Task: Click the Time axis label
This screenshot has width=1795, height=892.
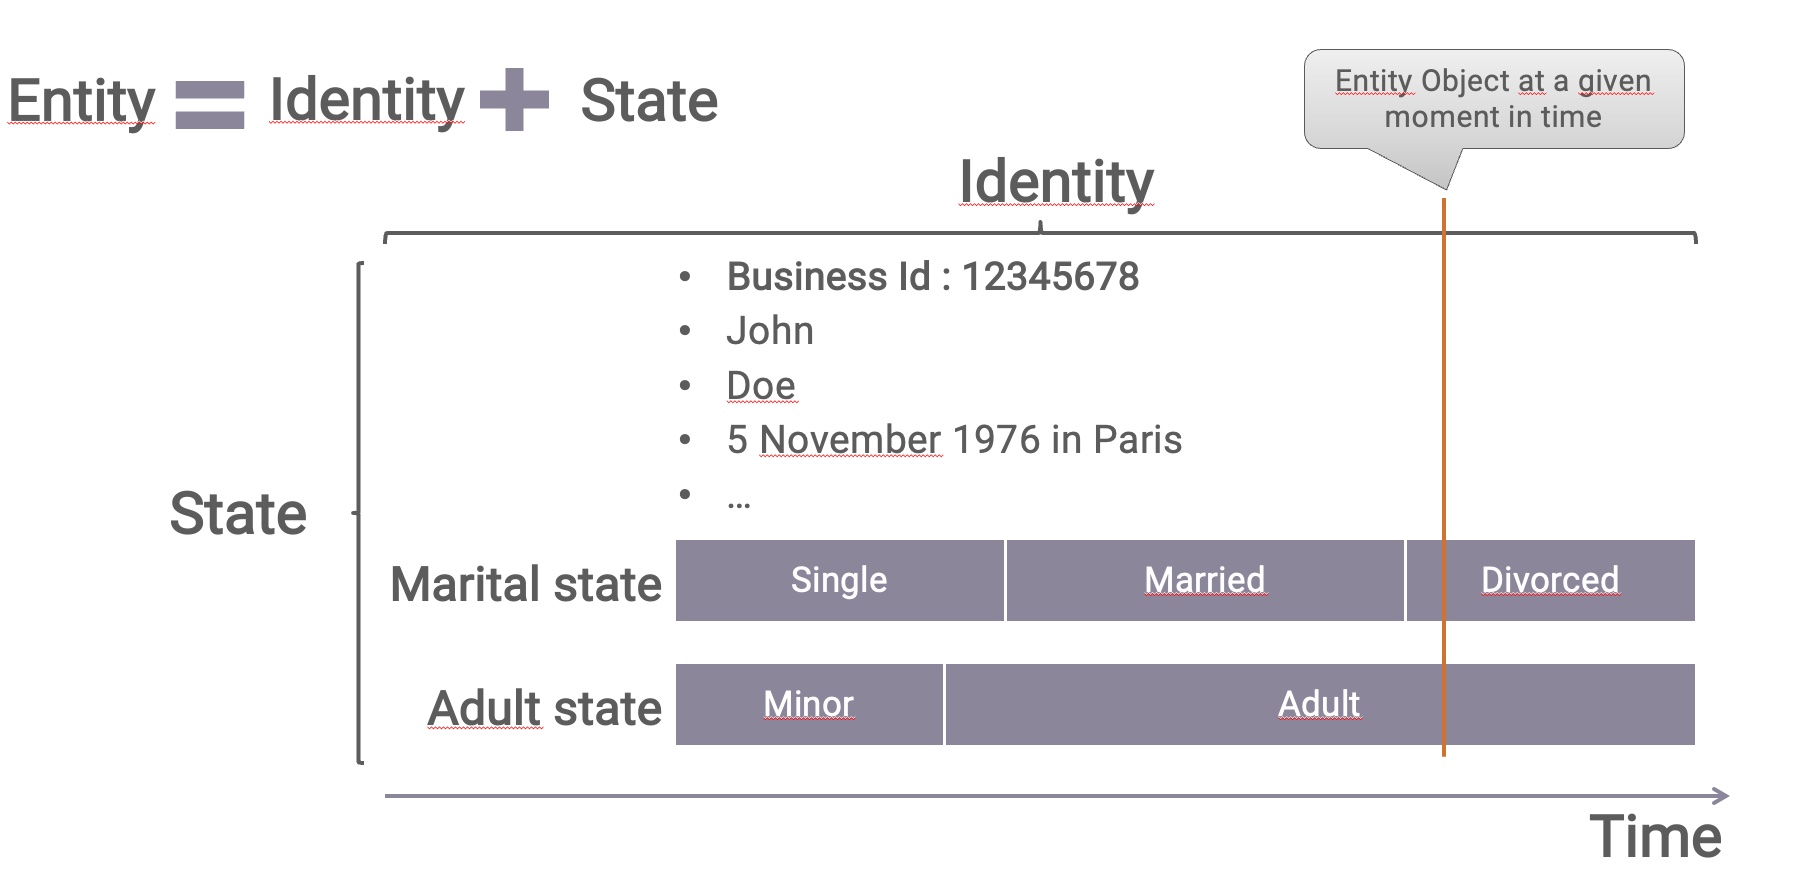Action: click(1656, 837)
